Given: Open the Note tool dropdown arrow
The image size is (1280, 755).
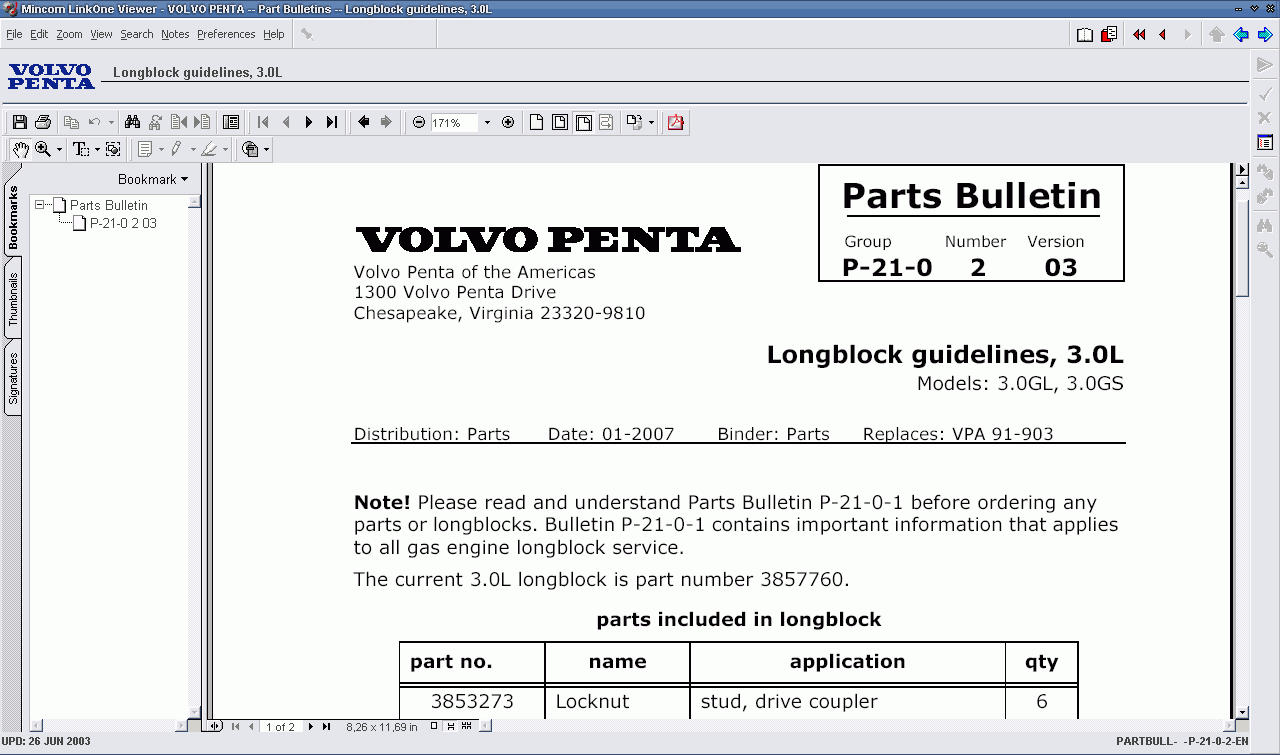Looking at the screenshot, I should [x=161, y=149].
